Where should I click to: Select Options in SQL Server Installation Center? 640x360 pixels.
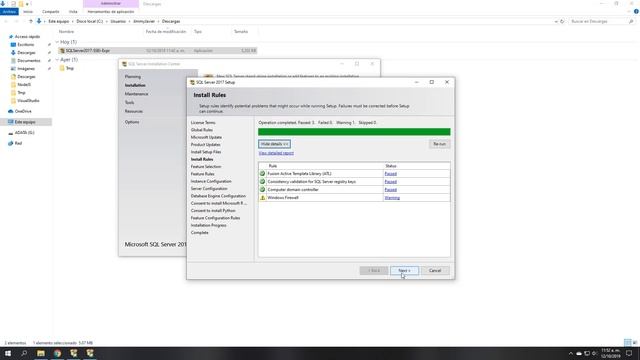tap(132, 122)
